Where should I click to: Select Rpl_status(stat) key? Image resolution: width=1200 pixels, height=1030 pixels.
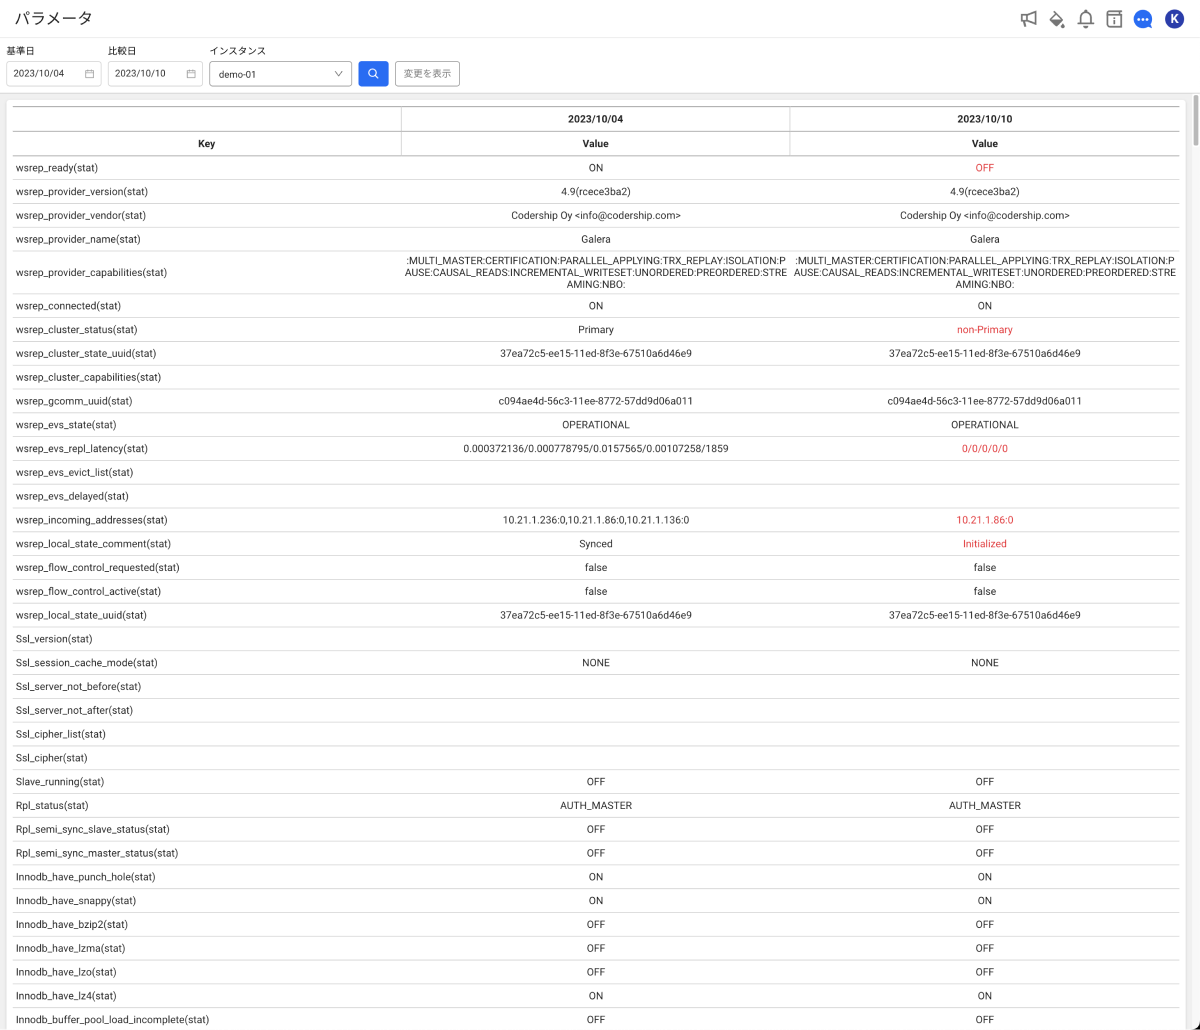coord(52,806)
